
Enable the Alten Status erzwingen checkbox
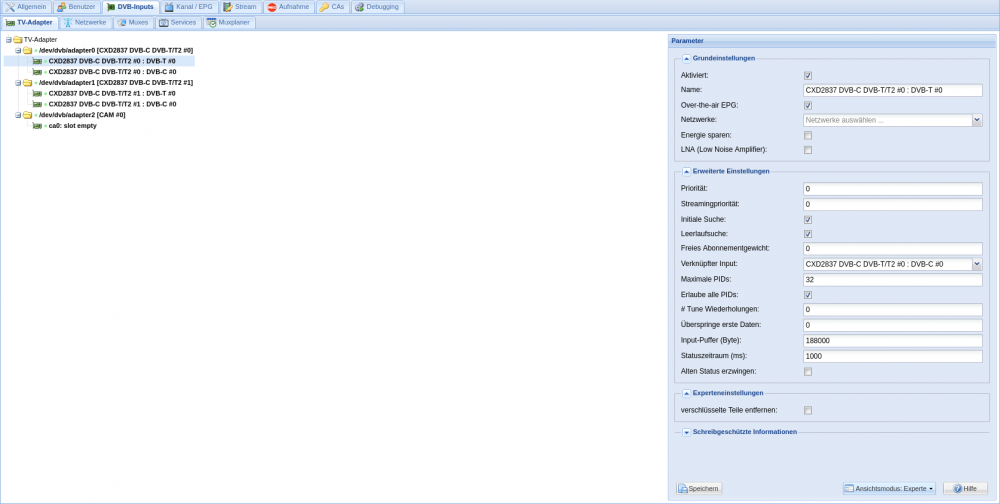(808, 371)
